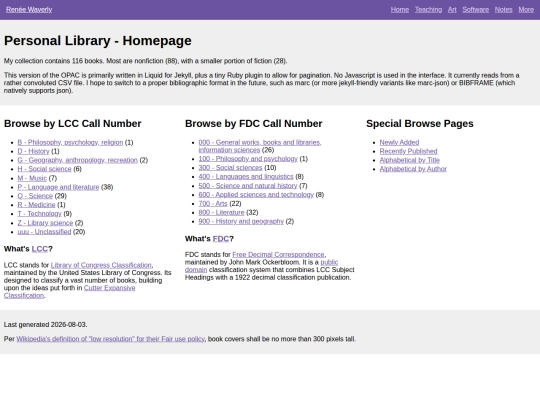The height and width of the screenshot is (405, 540).
Task: Open the Renée Waverly site title link
Action: point(29,10)
